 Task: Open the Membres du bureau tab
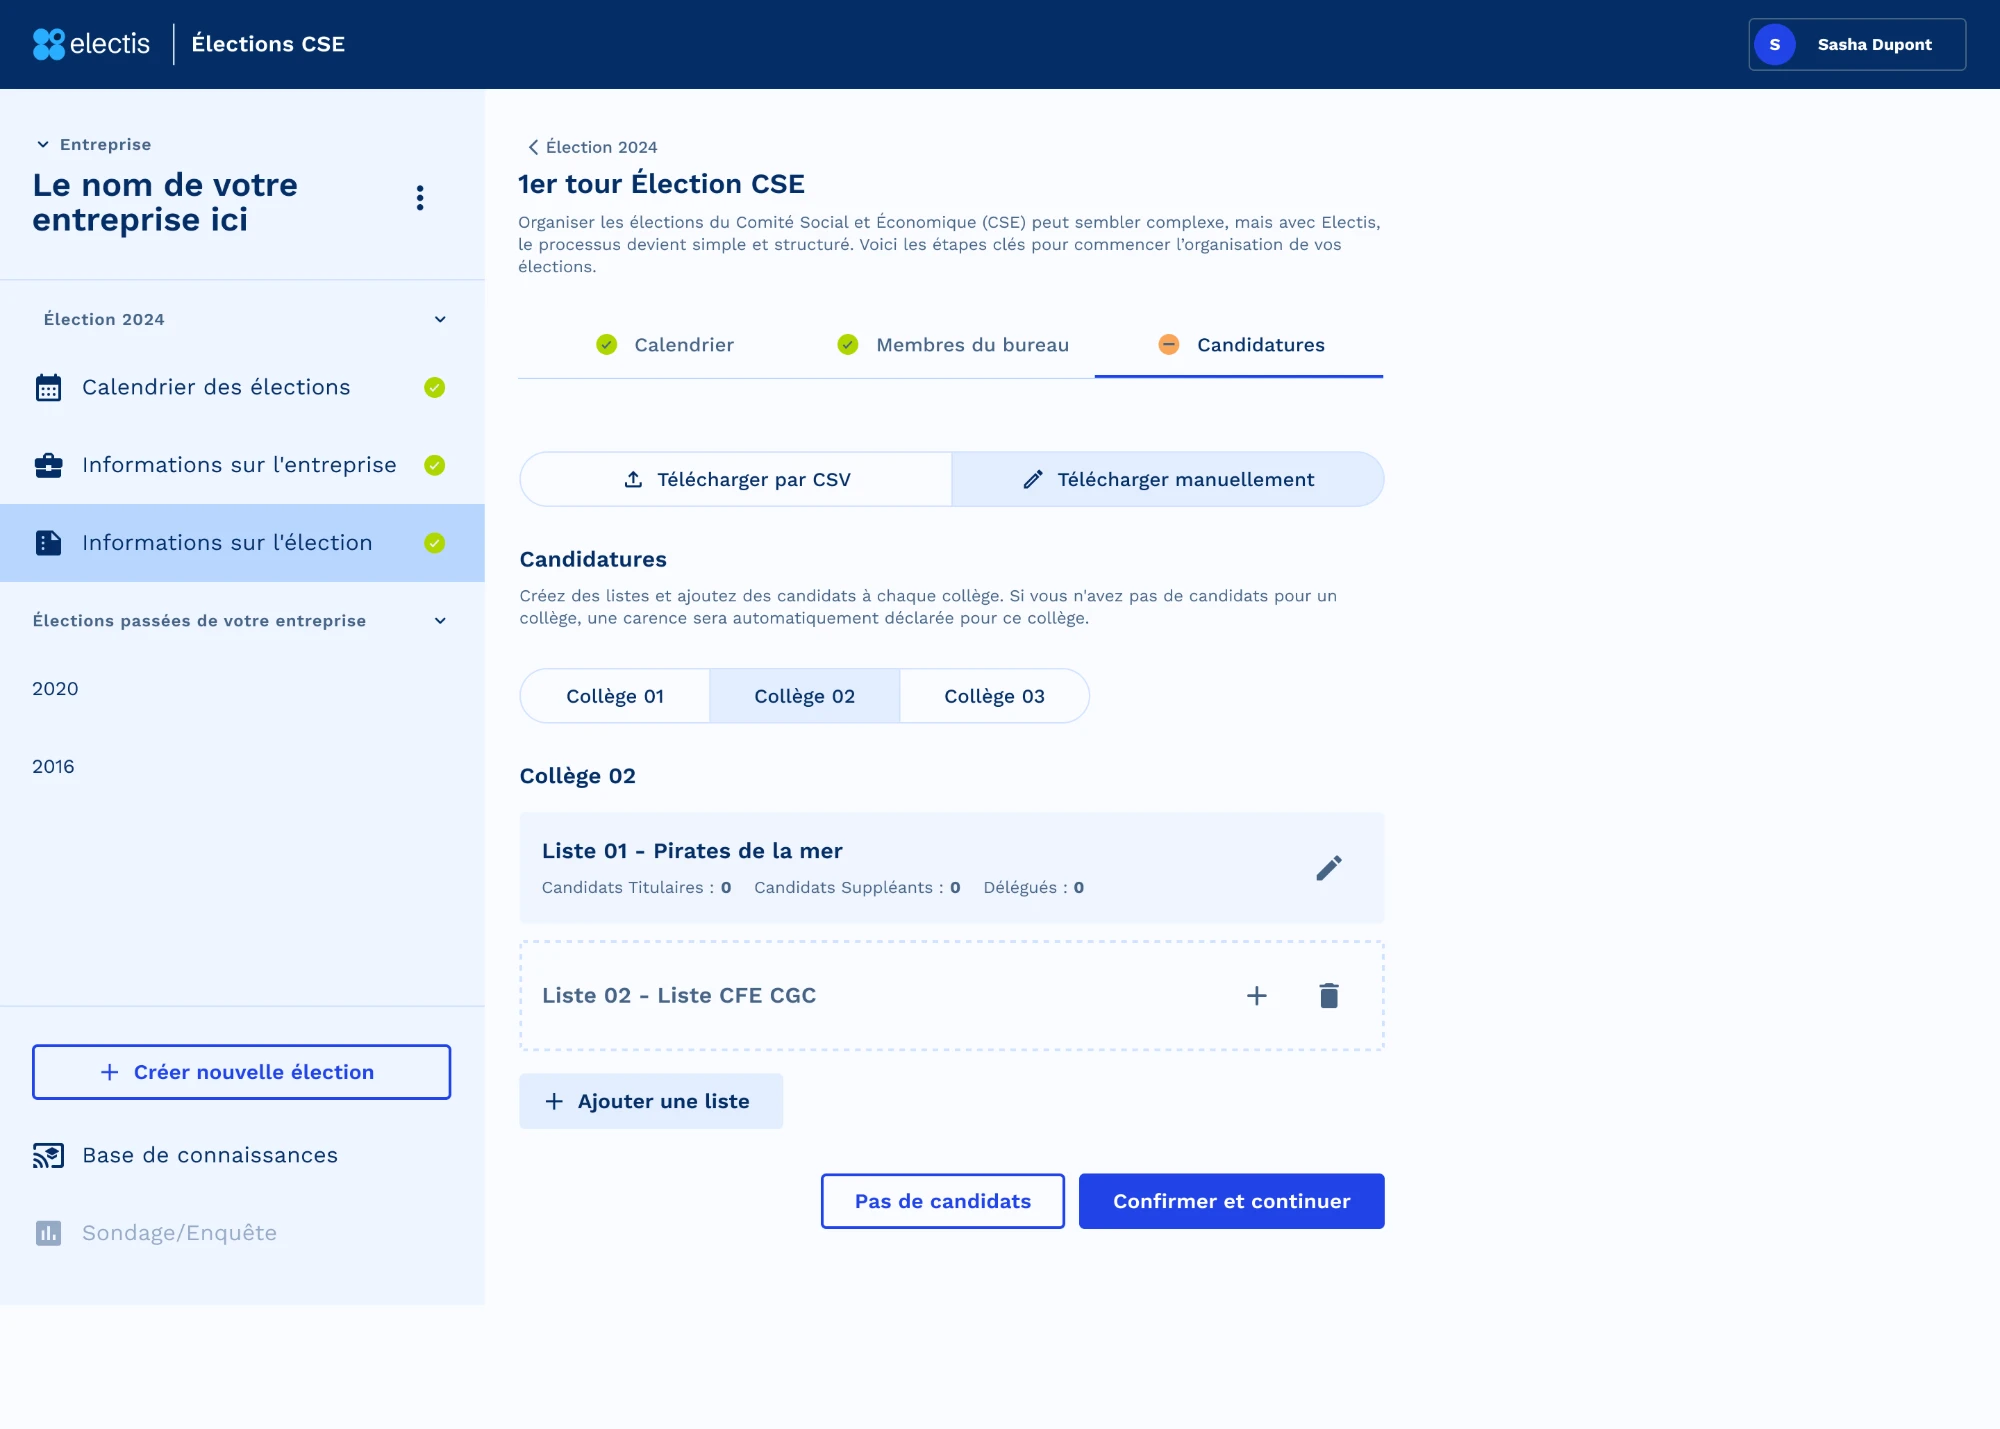click(x=953, y=345)
